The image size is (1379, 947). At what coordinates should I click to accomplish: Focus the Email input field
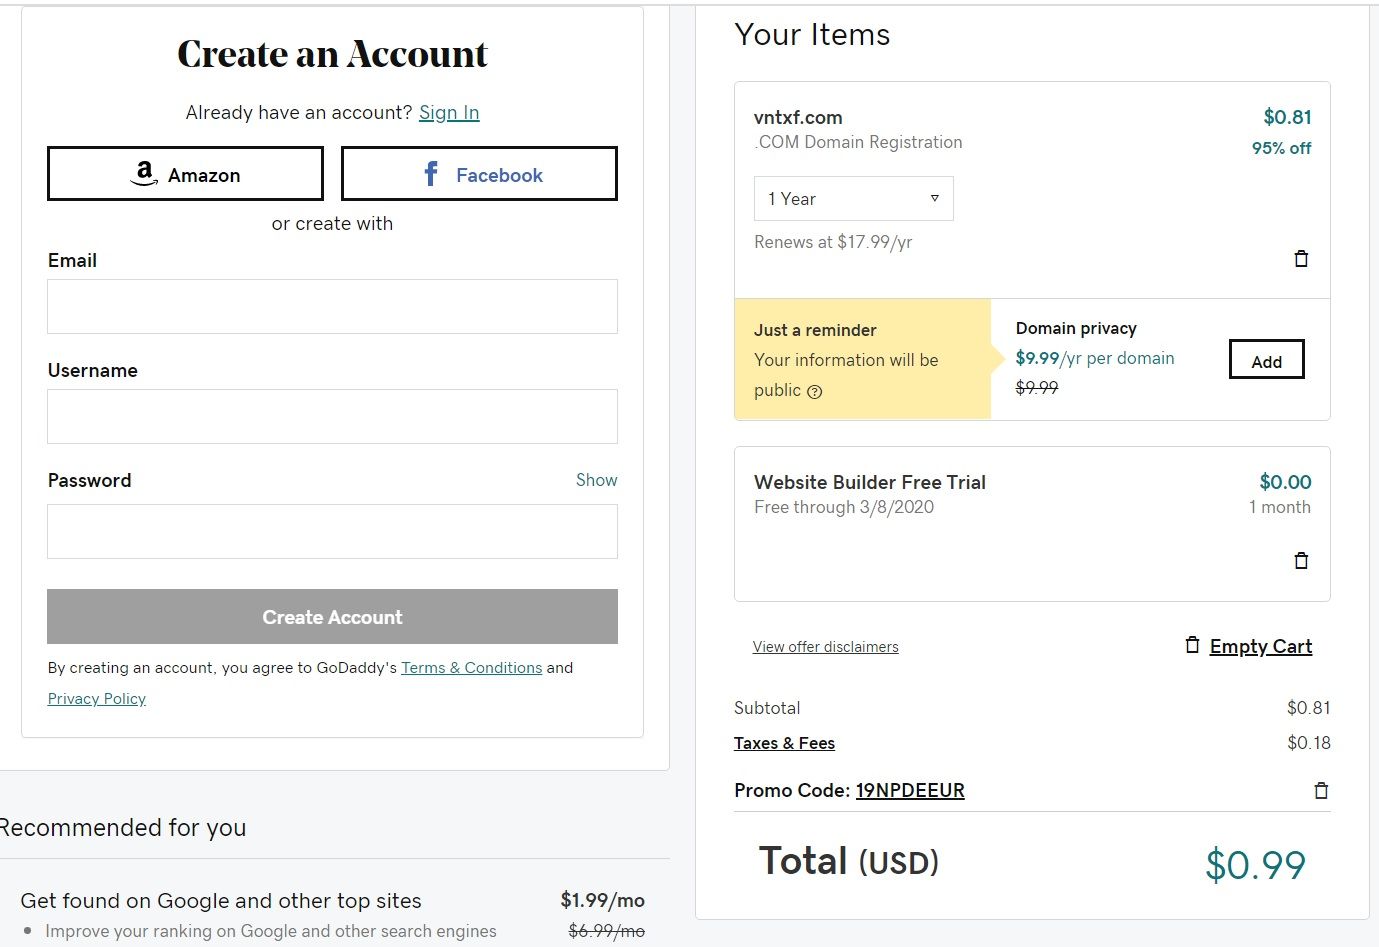click(x=332, y=307)
